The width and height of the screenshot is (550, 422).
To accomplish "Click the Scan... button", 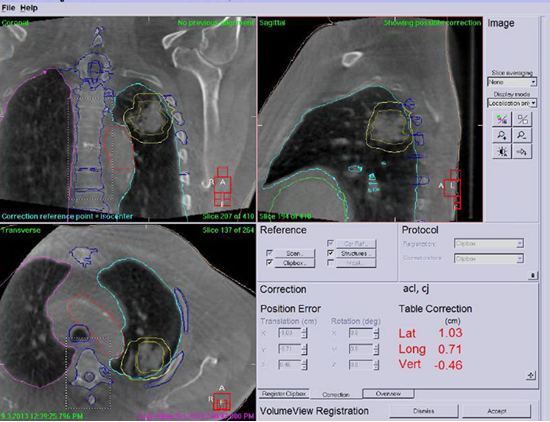I will (x=295, y=253).
